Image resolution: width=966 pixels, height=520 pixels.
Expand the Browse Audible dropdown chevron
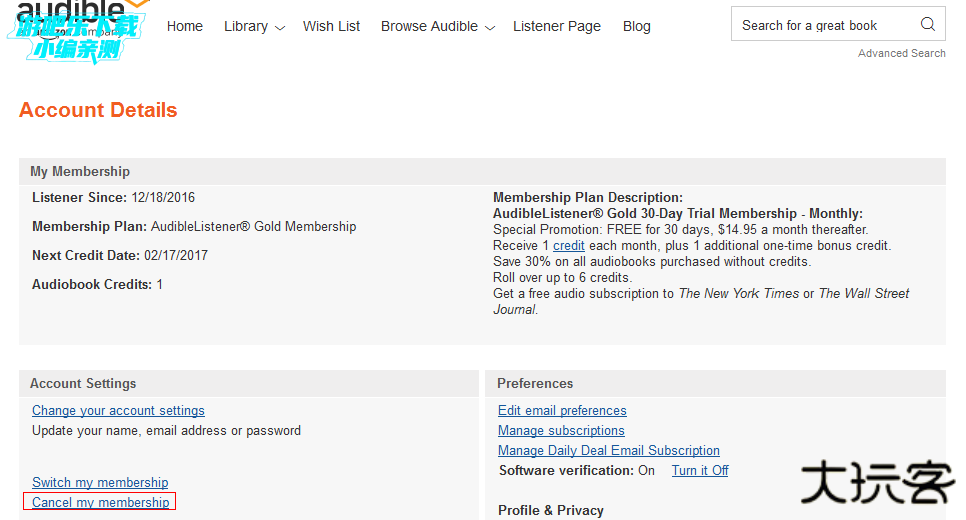click(x=489, y=28)
